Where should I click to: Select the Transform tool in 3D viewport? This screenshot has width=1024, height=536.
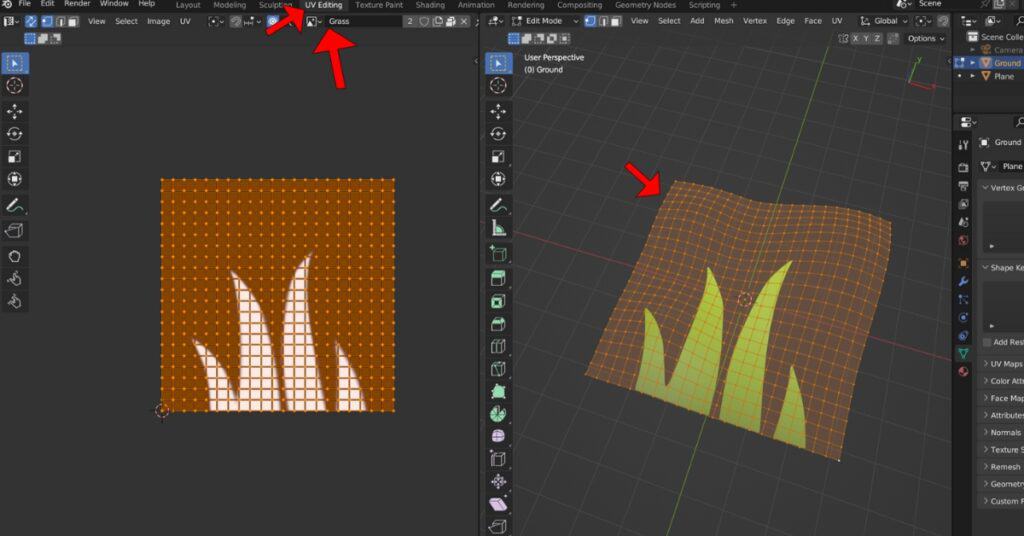tap(498, 179)
